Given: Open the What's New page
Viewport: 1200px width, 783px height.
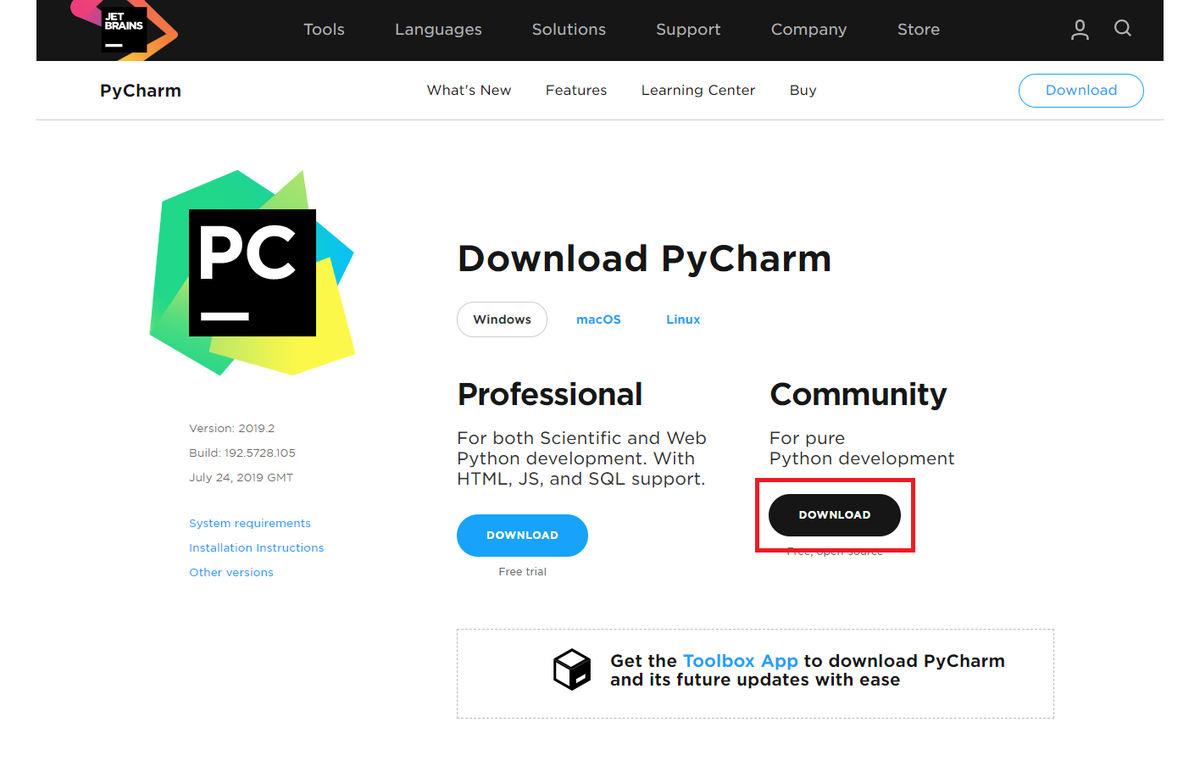Looking at the screenshot, I should click(x=469, y=90).
